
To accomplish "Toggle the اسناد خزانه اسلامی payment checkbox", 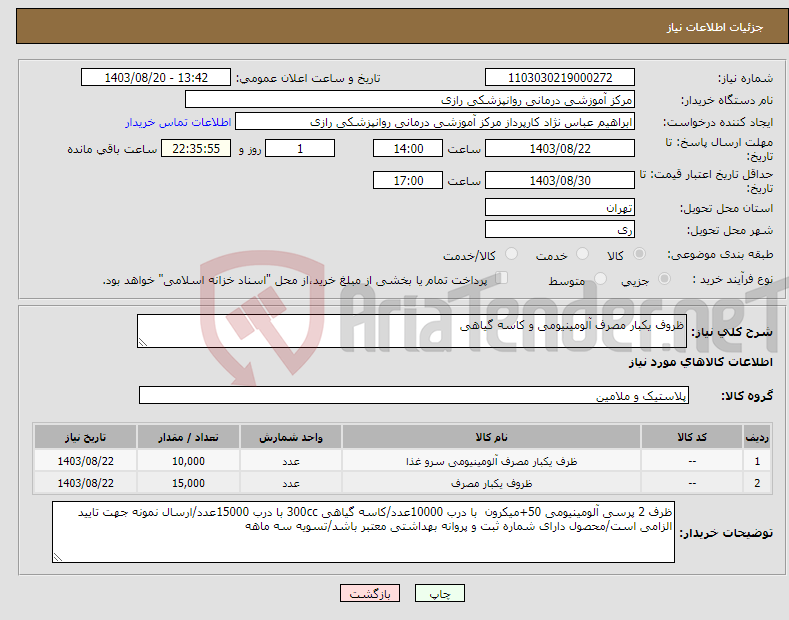I will tap(502, 278).
